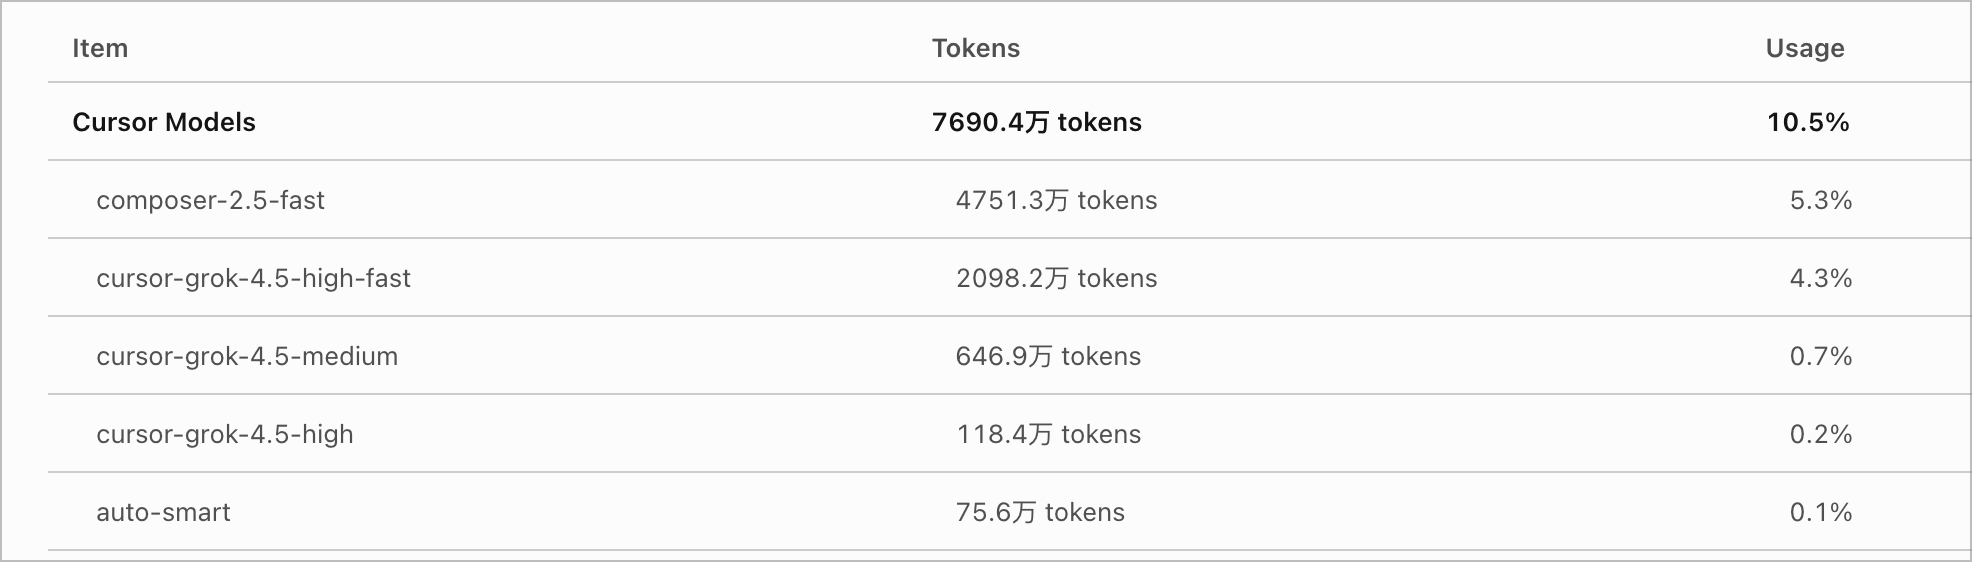Select the composer-2.5-fast row
1972x562 pixels.
pyautogui.click(x=1009, y=200)
